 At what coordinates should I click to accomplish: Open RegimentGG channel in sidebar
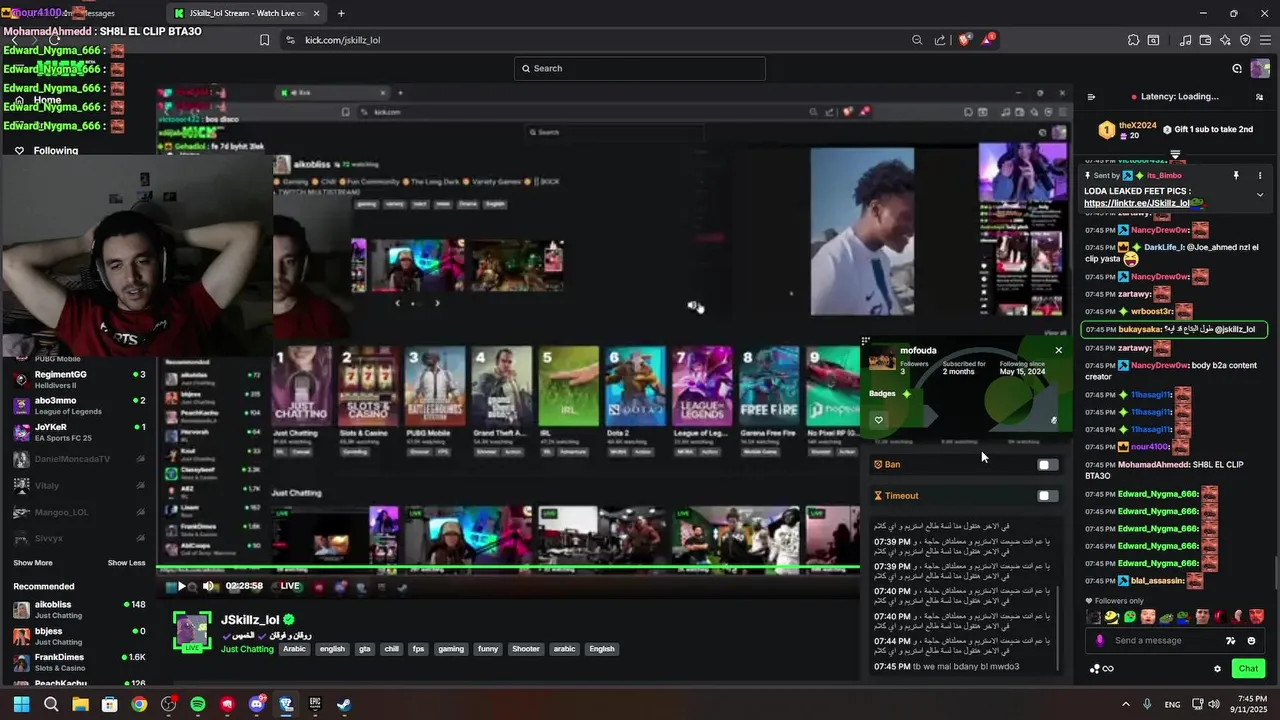point(80,379)
